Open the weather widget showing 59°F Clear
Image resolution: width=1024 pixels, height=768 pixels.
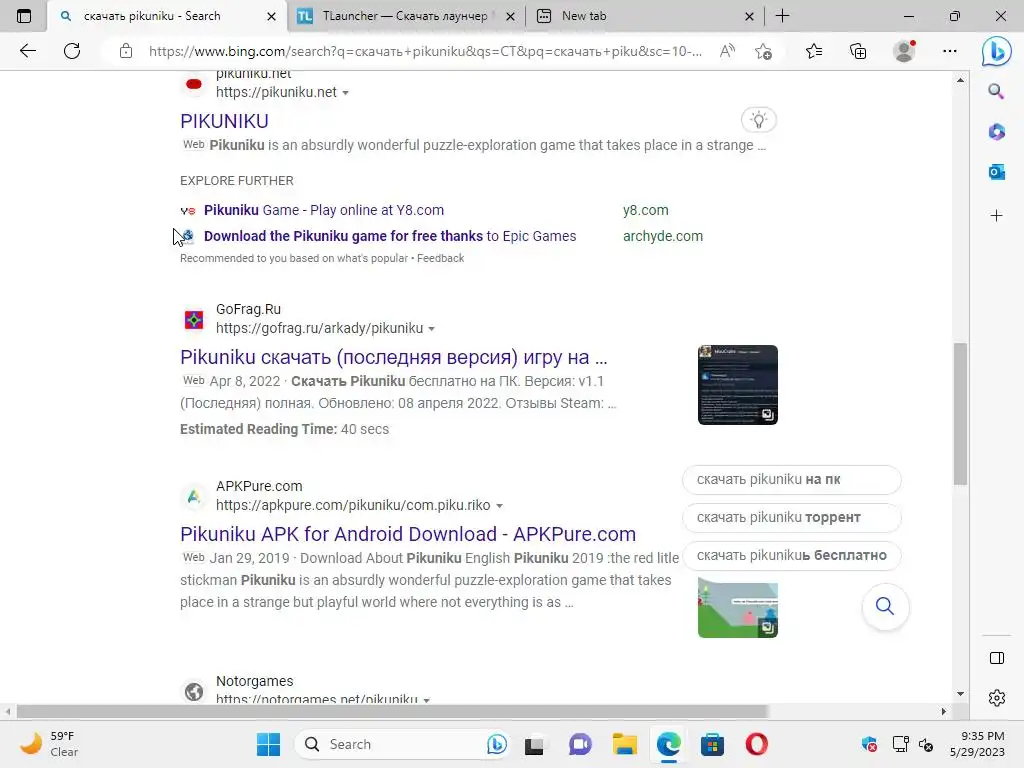point(50,744)
